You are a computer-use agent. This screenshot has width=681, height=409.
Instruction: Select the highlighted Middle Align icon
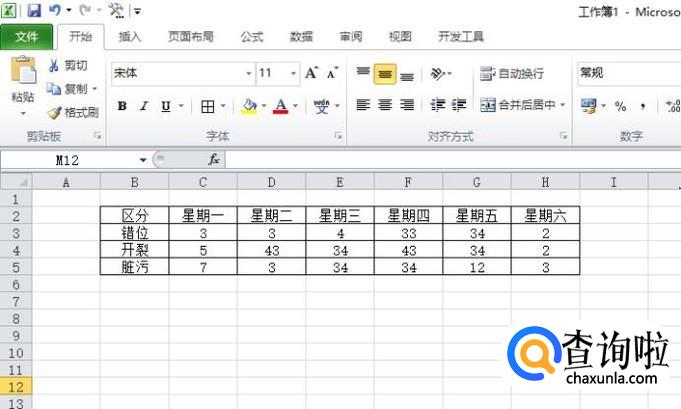385,74
